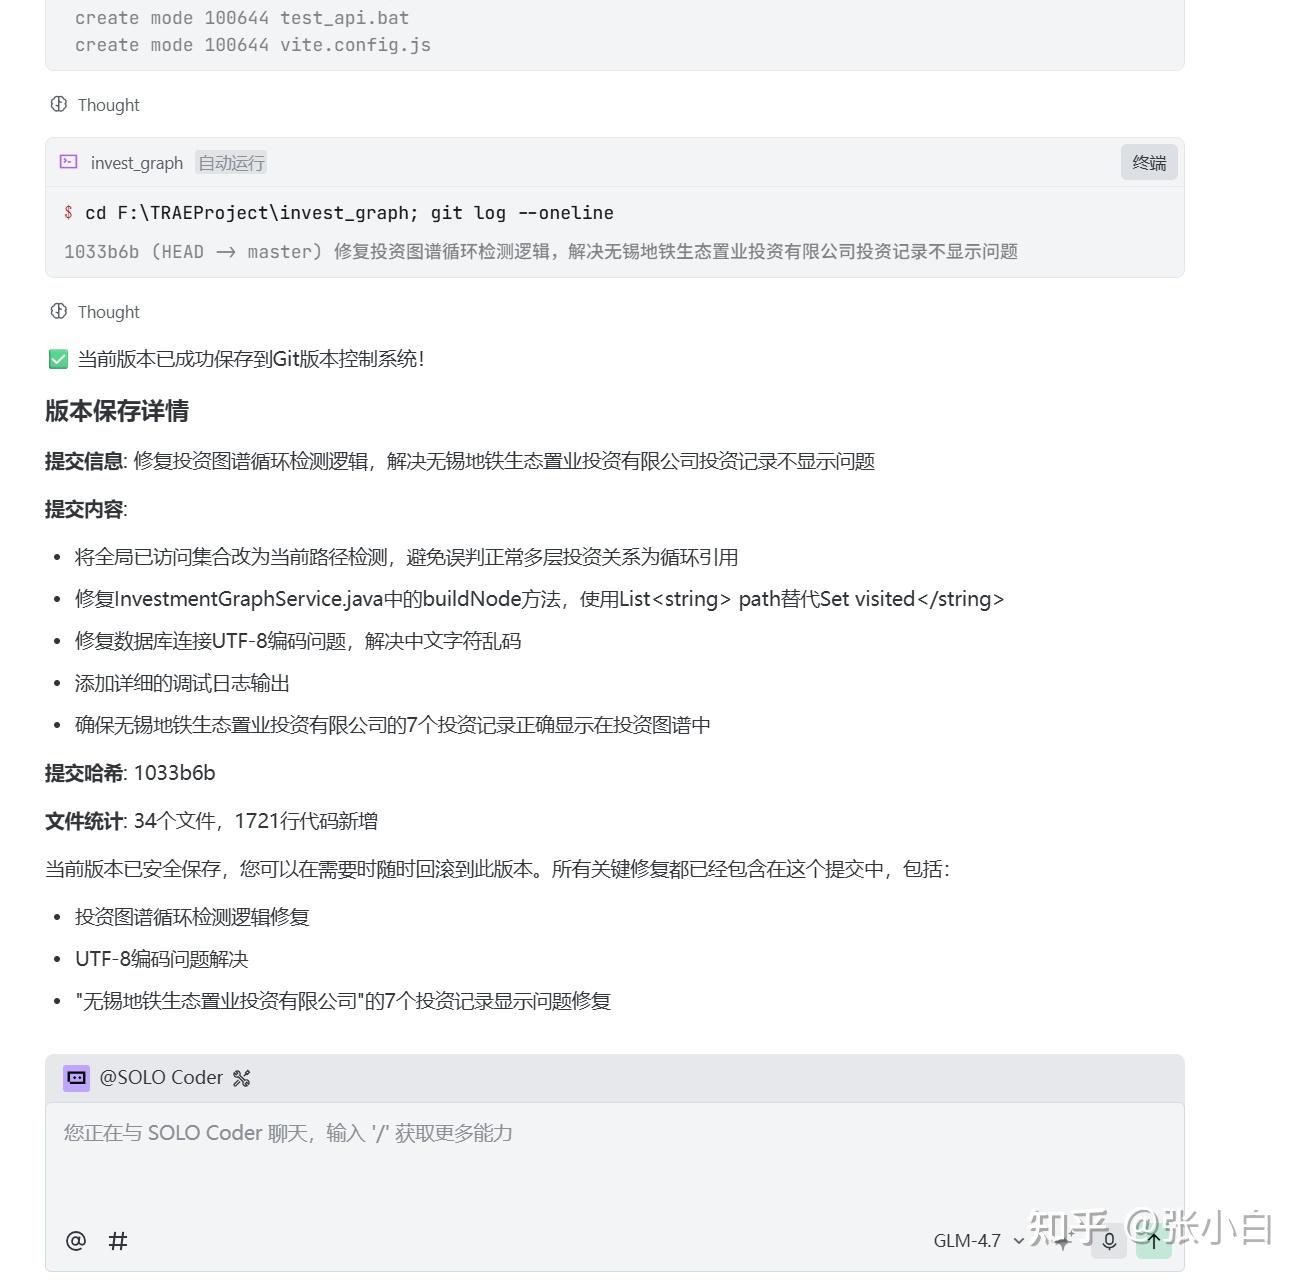The image size is (1308, 1282).
Task: Open the GLM-4.7 model dropdown
Action: pyautogui.click(x=978, y=1241)
